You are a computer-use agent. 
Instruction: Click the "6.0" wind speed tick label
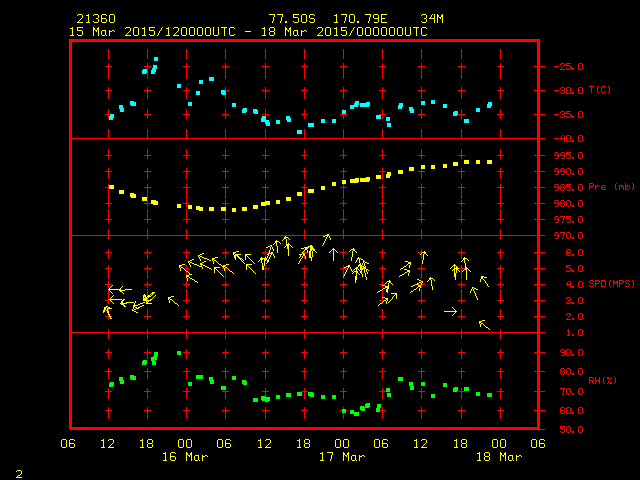(x=574, y=253)
